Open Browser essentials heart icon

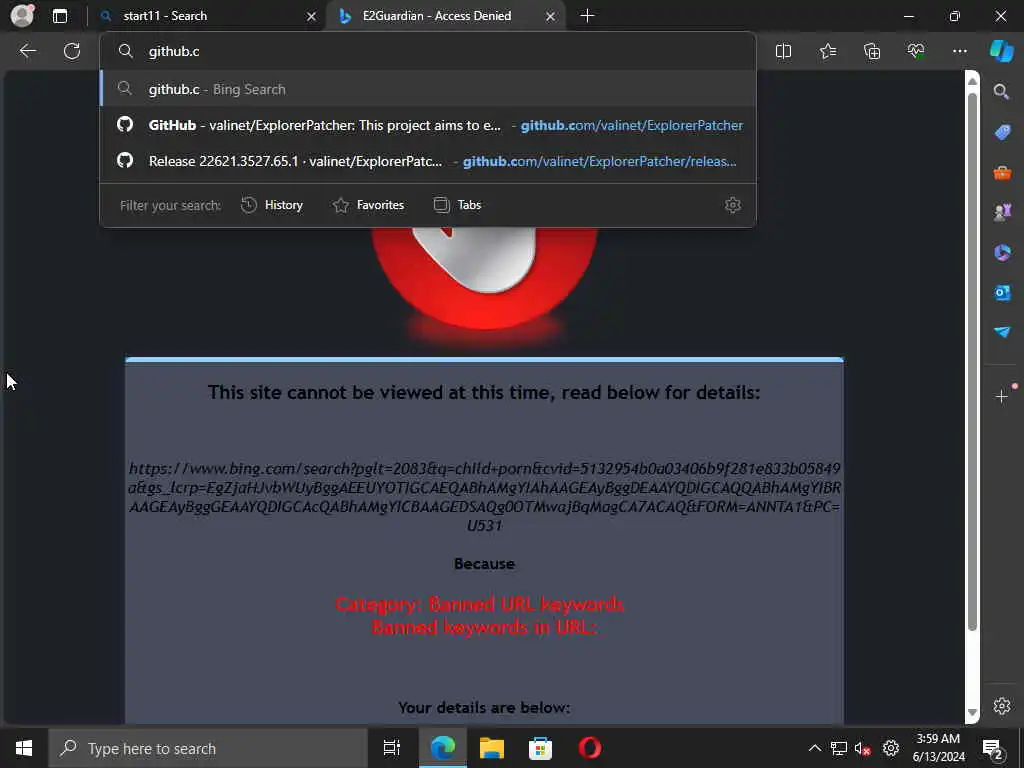point(916,51)
